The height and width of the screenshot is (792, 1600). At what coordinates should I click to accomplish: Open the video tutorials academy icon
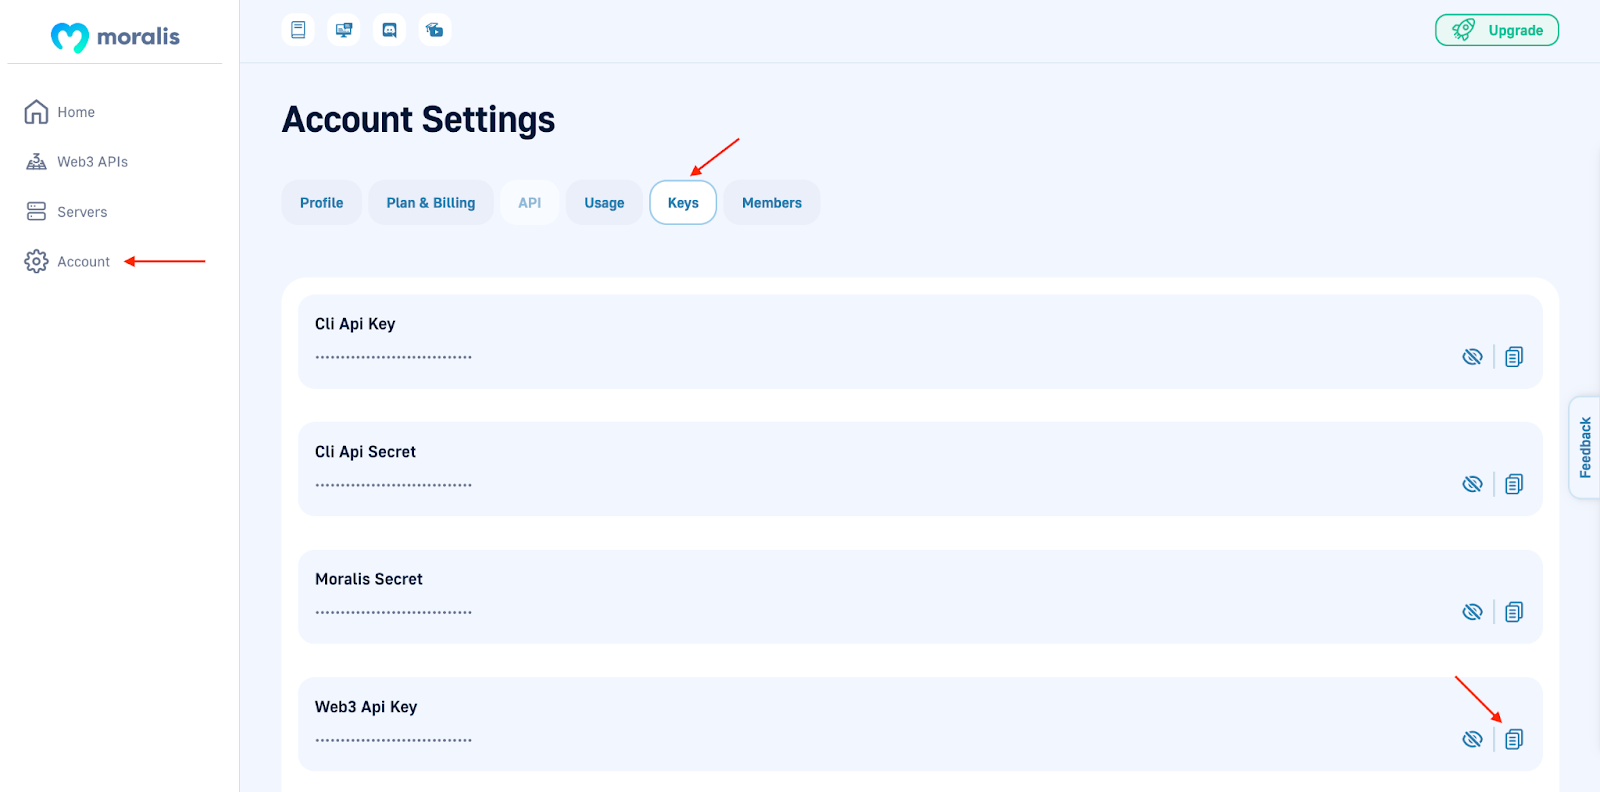click(x=435, y=30)
